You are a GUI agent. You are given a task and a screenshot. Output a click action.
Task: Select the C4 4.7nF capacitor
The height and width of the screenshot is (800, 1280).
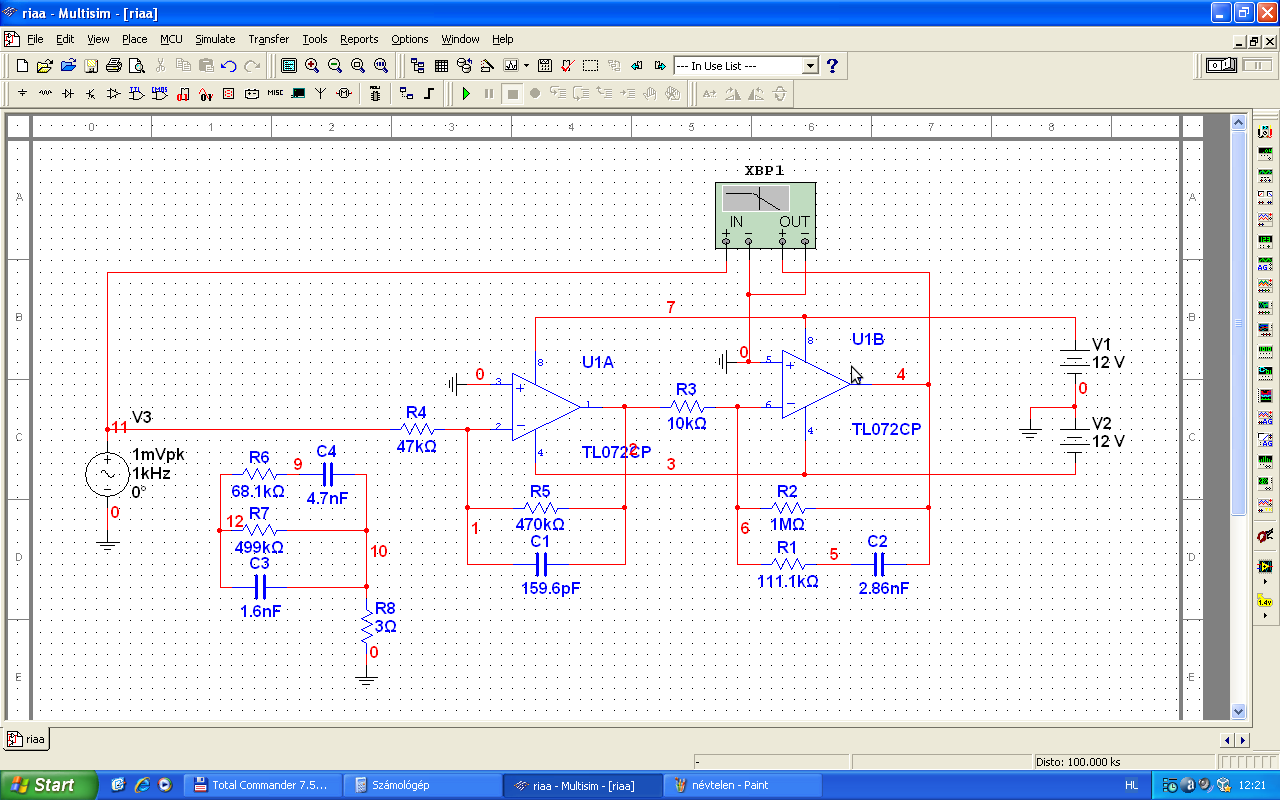[x=326, y=474]
